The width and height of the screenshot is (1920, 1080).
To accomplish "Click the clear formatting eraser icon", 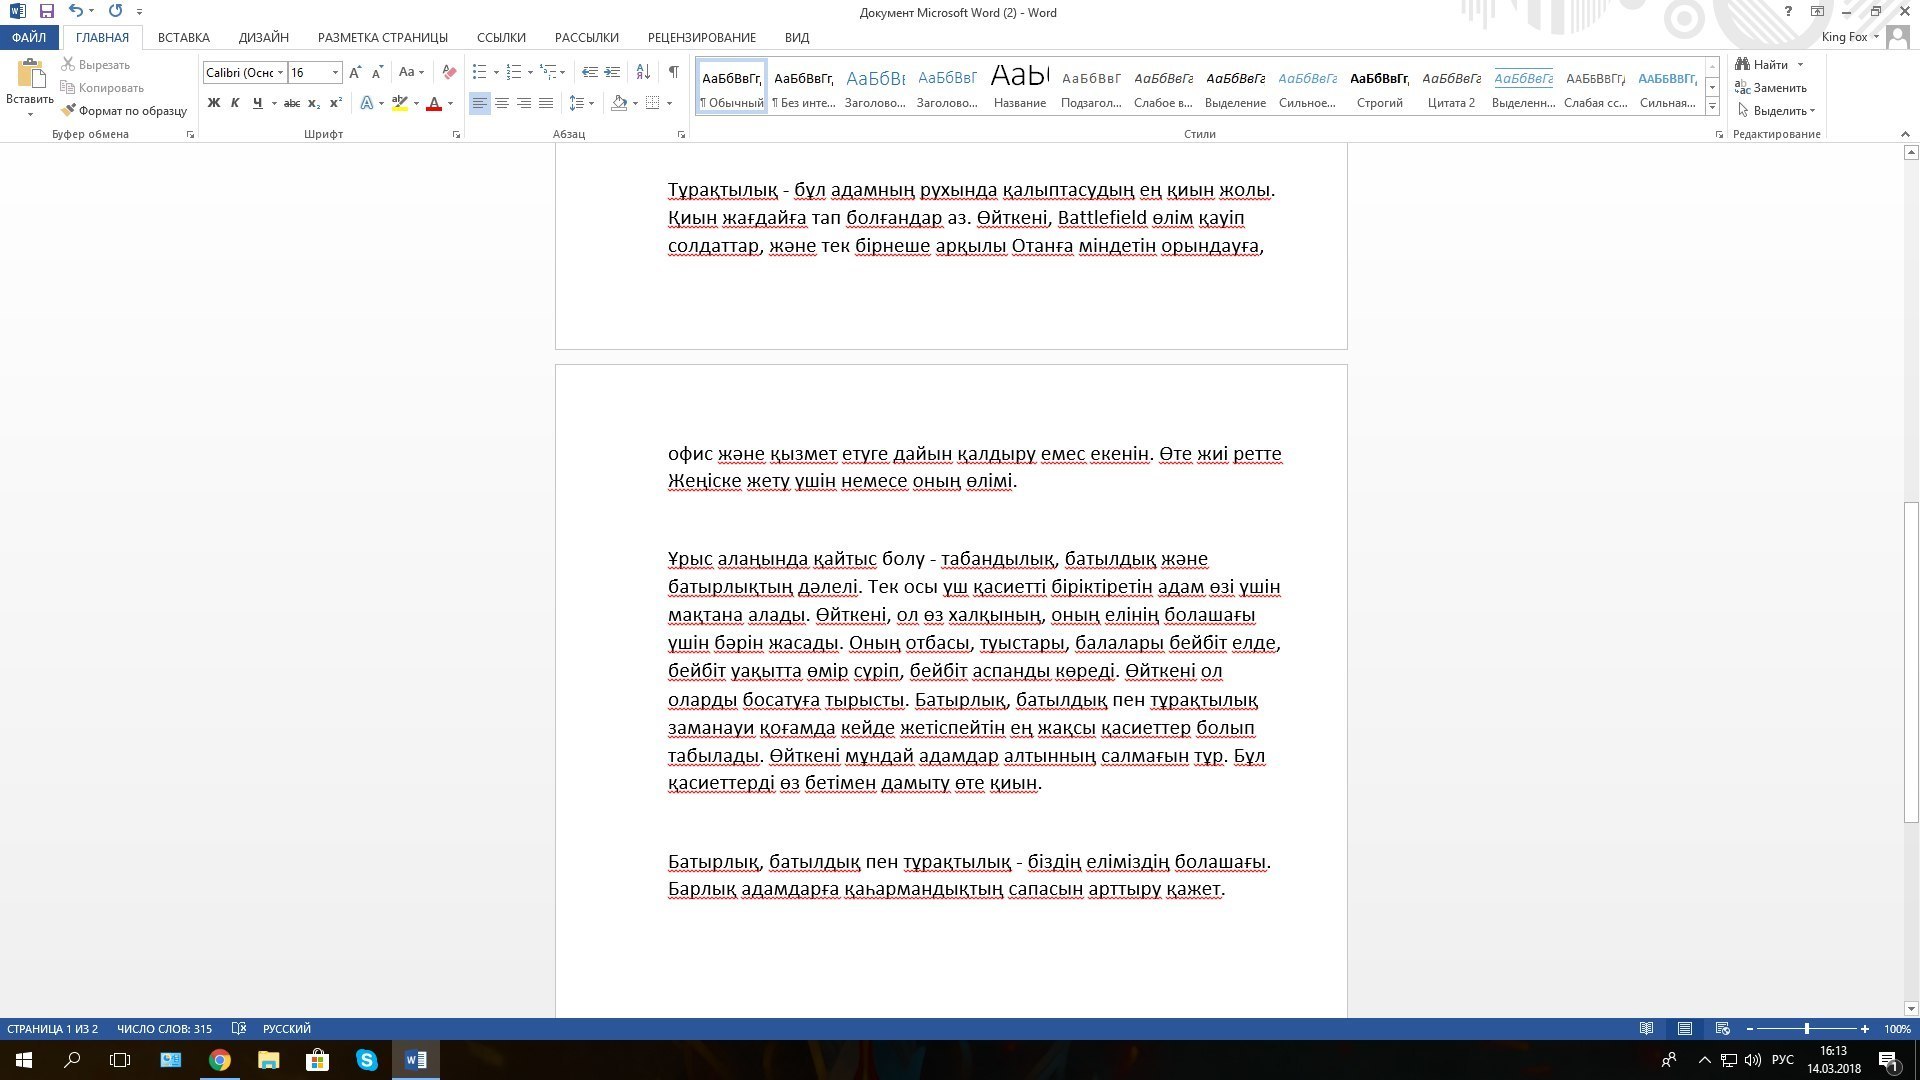I will point(449,72).
